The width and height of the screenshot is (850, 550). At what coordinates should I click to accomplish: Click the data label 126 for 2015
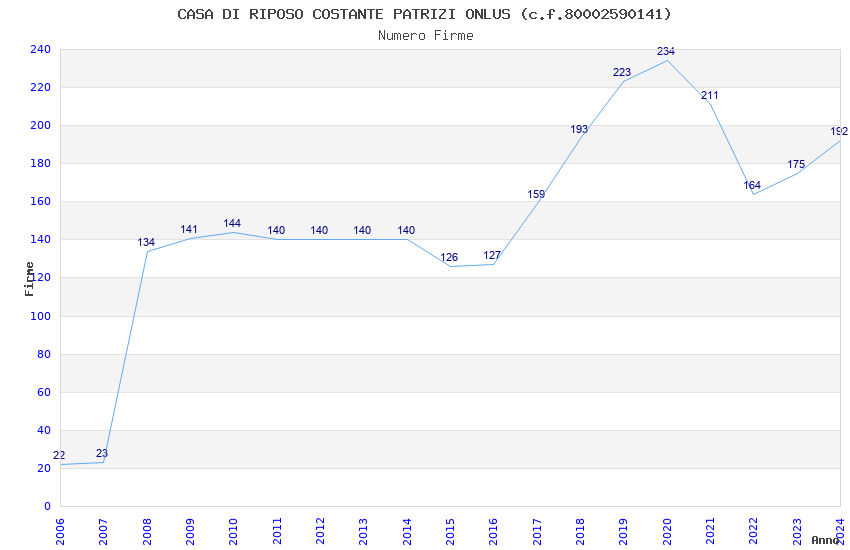(x=449, y=257)
